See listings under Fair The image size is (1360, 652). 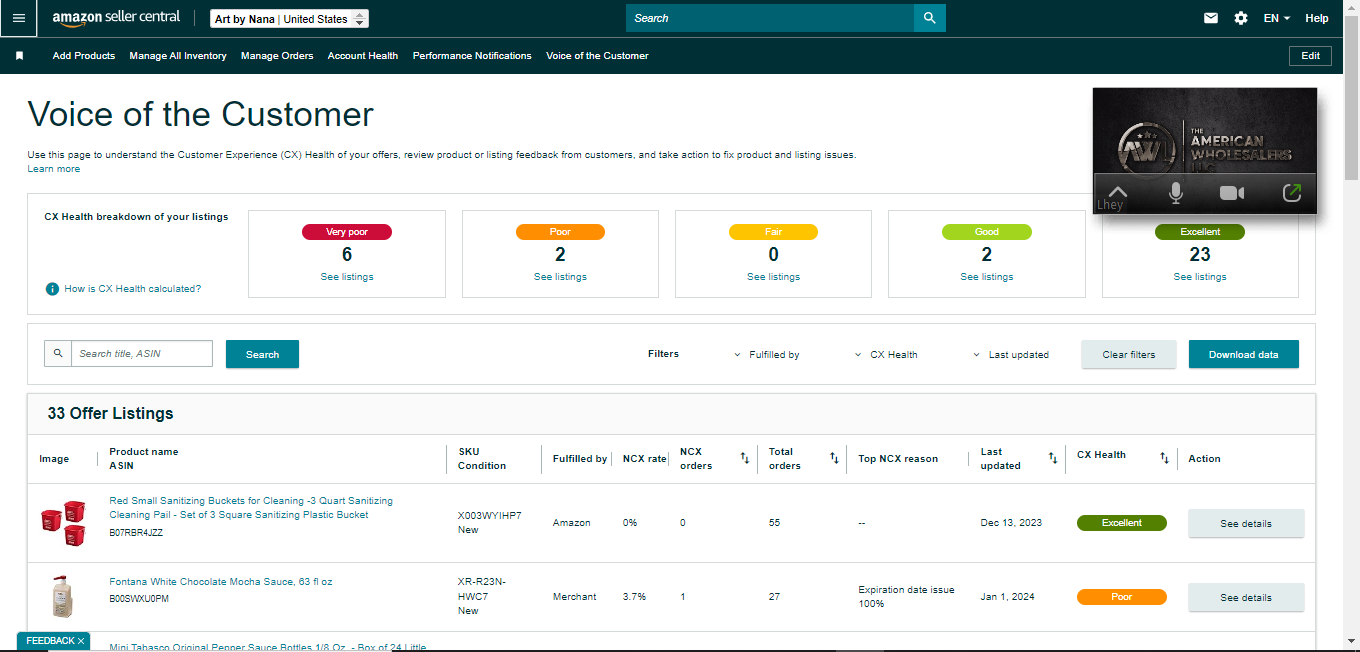point(773,277)
